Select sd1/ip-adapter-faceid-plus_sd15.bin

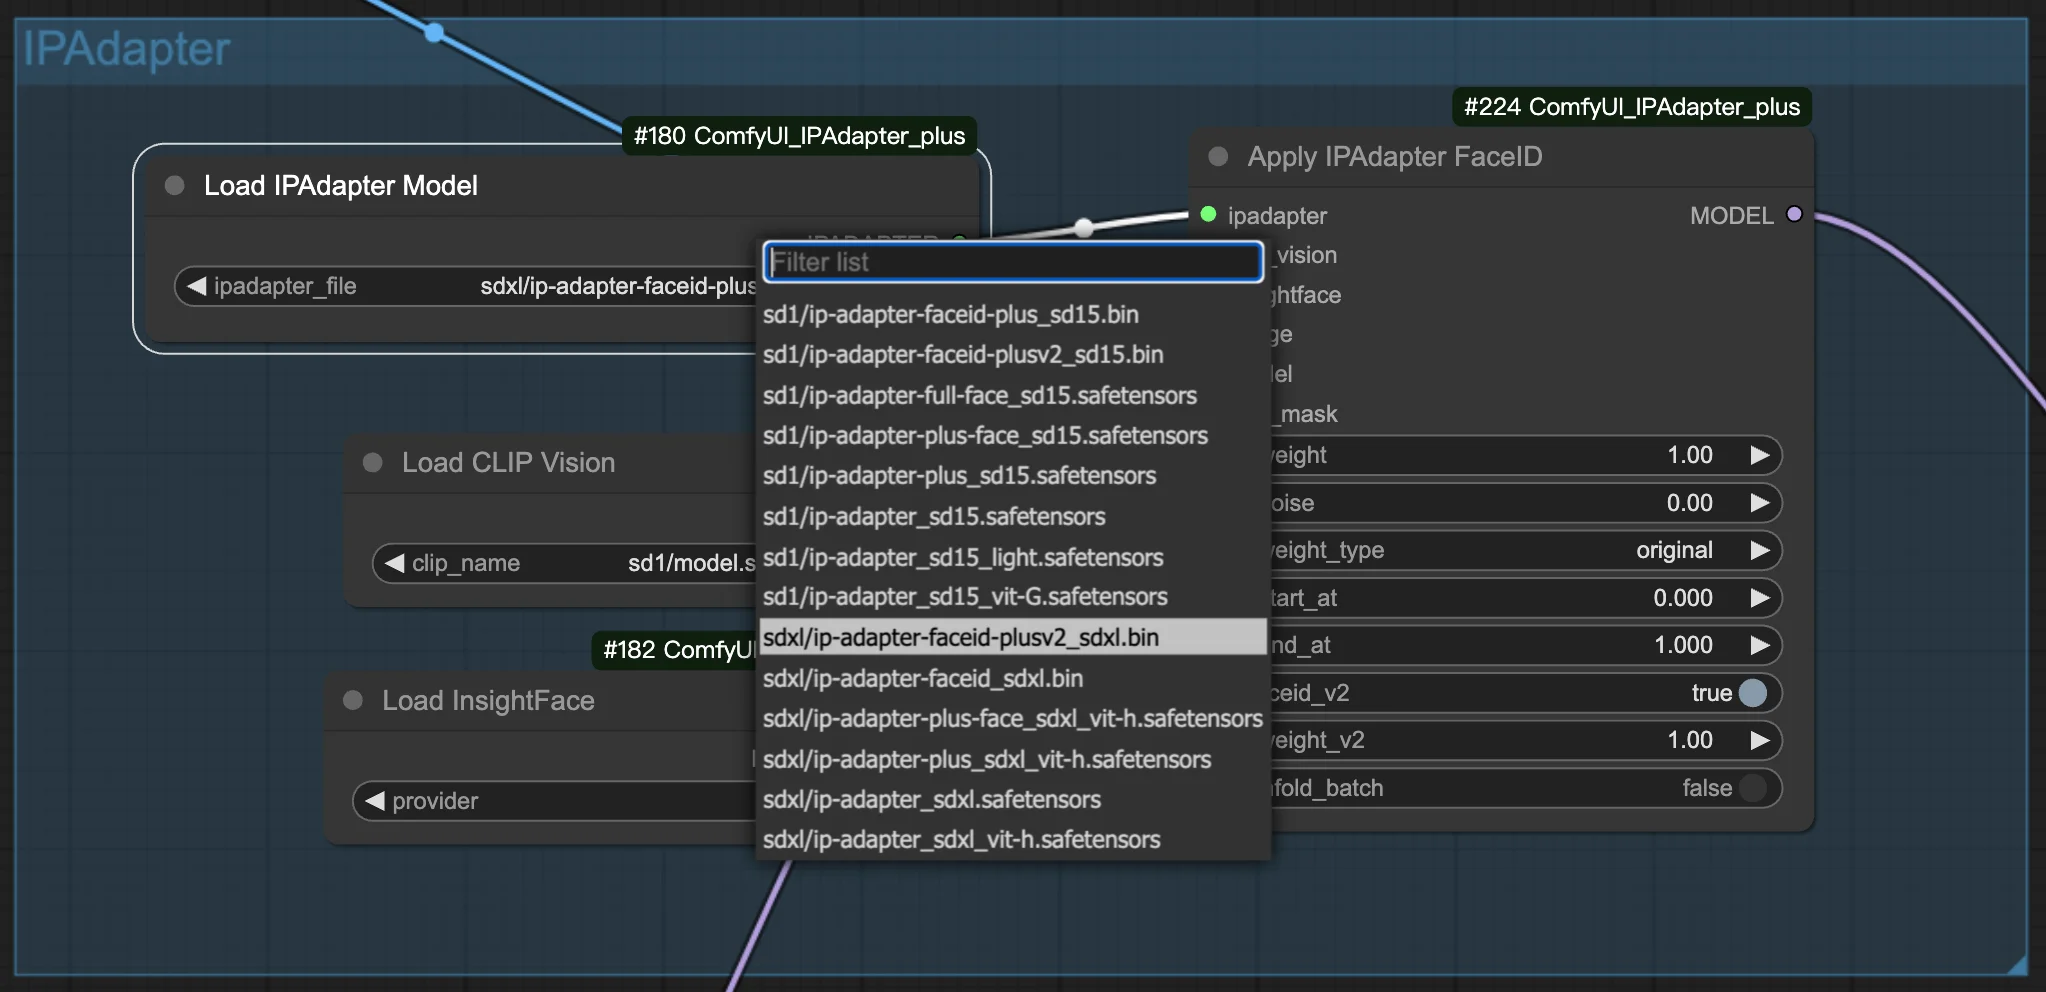coord(1013,314)
